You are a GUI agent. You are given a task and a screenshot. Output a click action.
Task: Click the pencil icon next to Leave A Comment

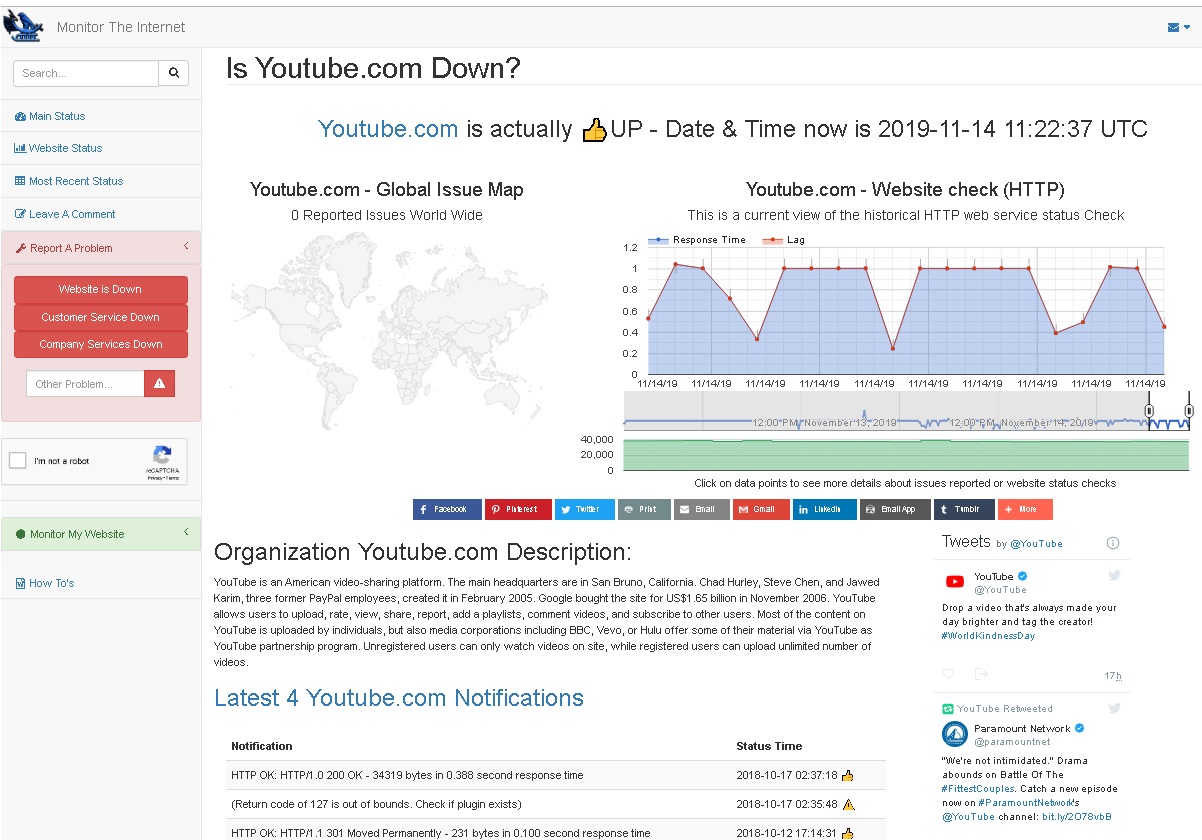click(20, 214)
